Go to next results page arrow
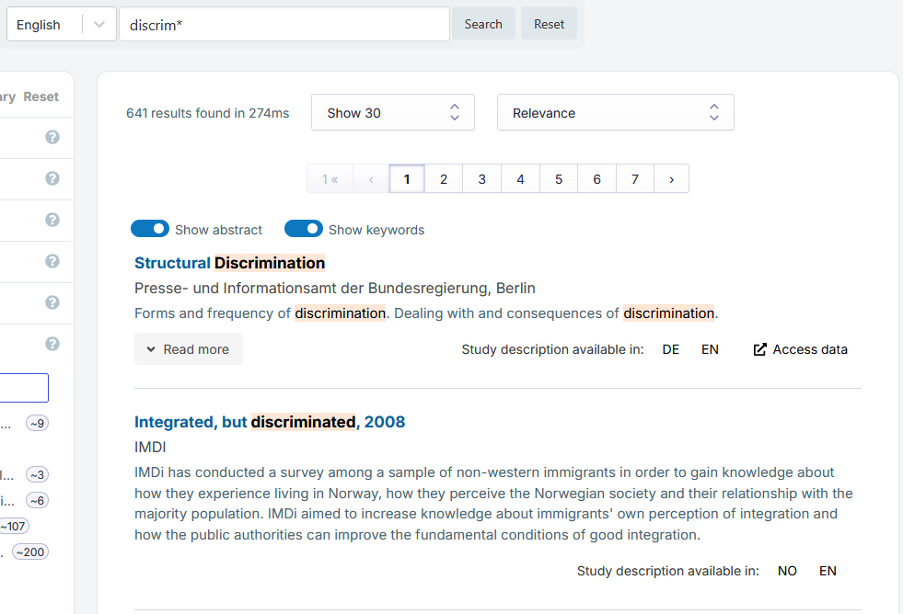The height and width of the screenshot is (614, 904). pyautogui.click(x=671, y=179)
